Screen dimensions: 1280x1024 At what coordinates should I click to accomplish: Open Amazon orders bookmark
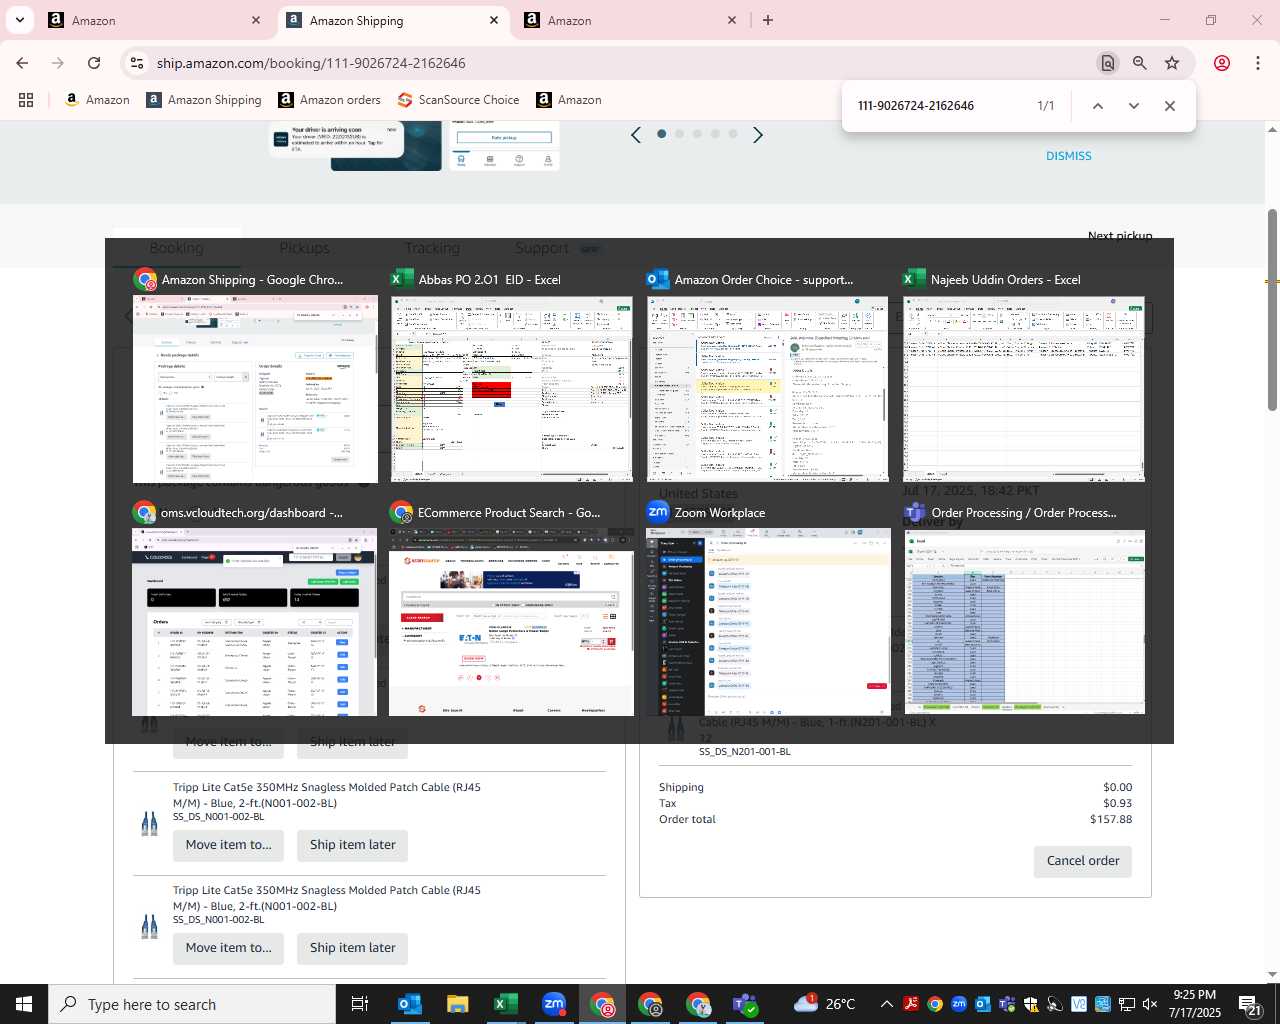coord(329,100)
